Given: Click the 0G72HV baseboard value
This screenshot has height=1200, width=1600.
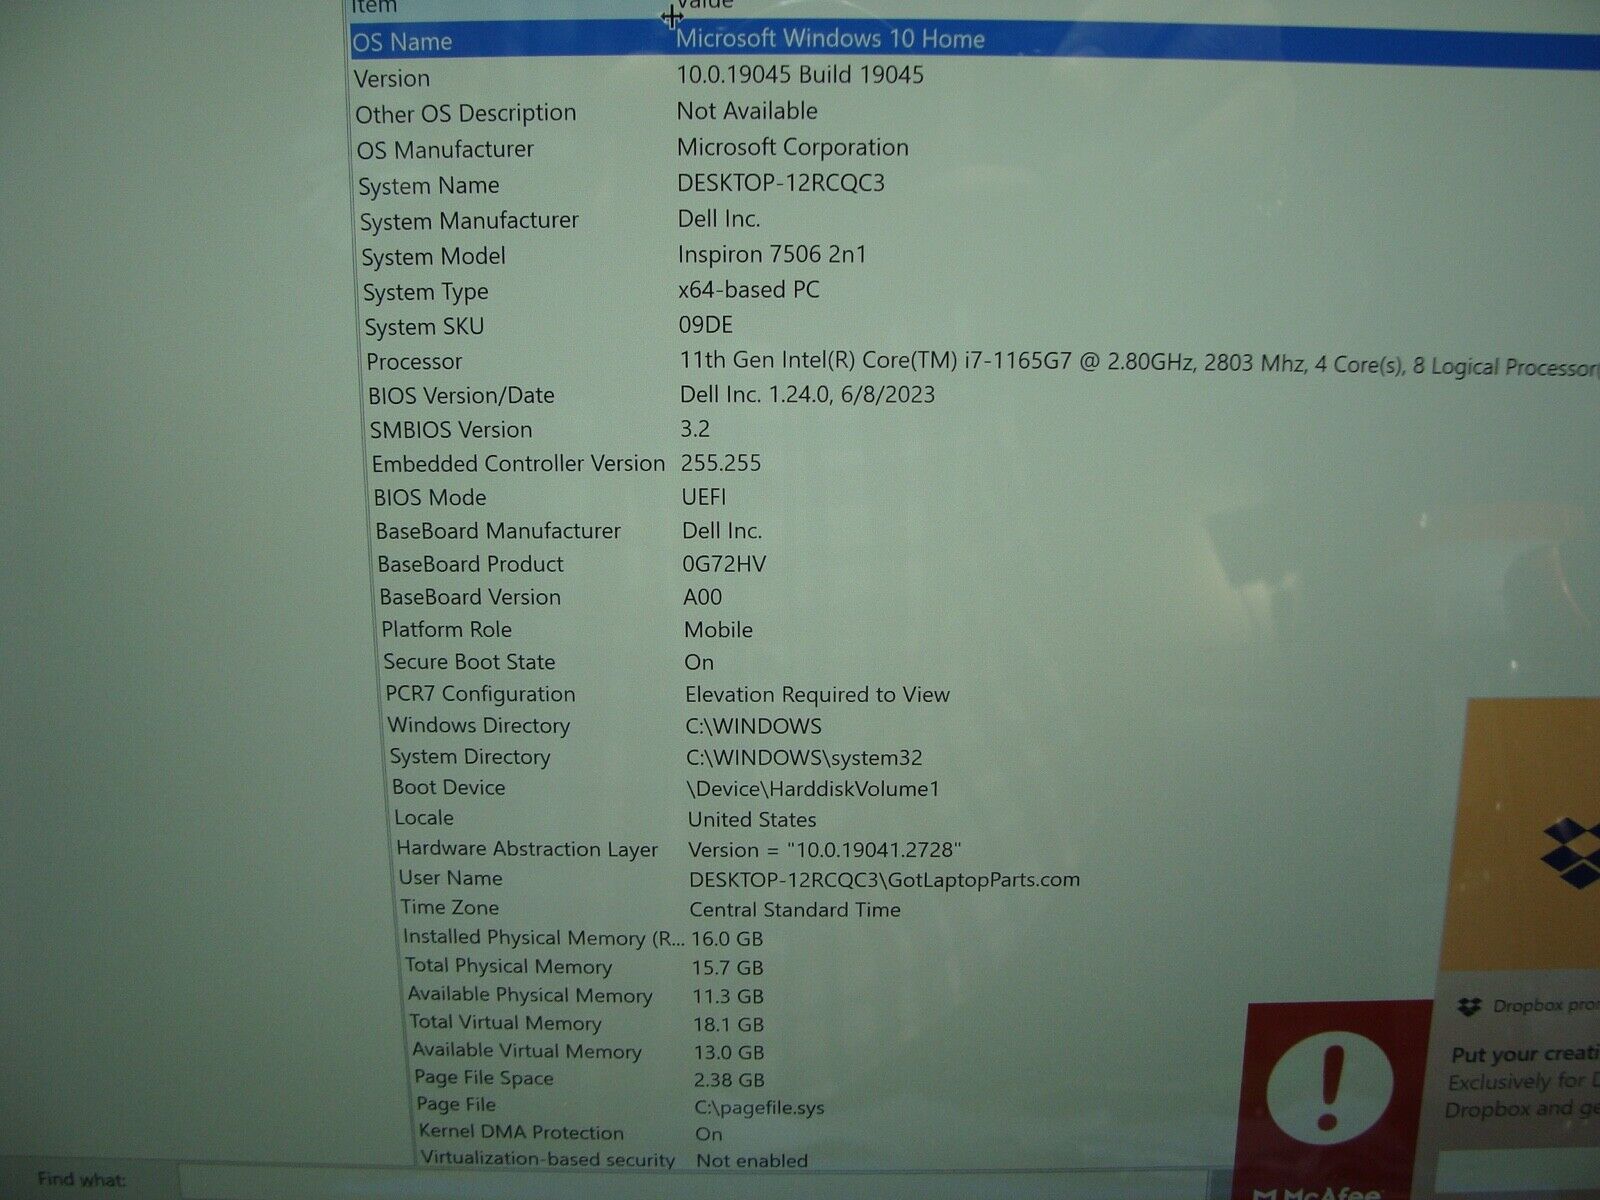Looking at the screenshot, I should coord(724,564).
